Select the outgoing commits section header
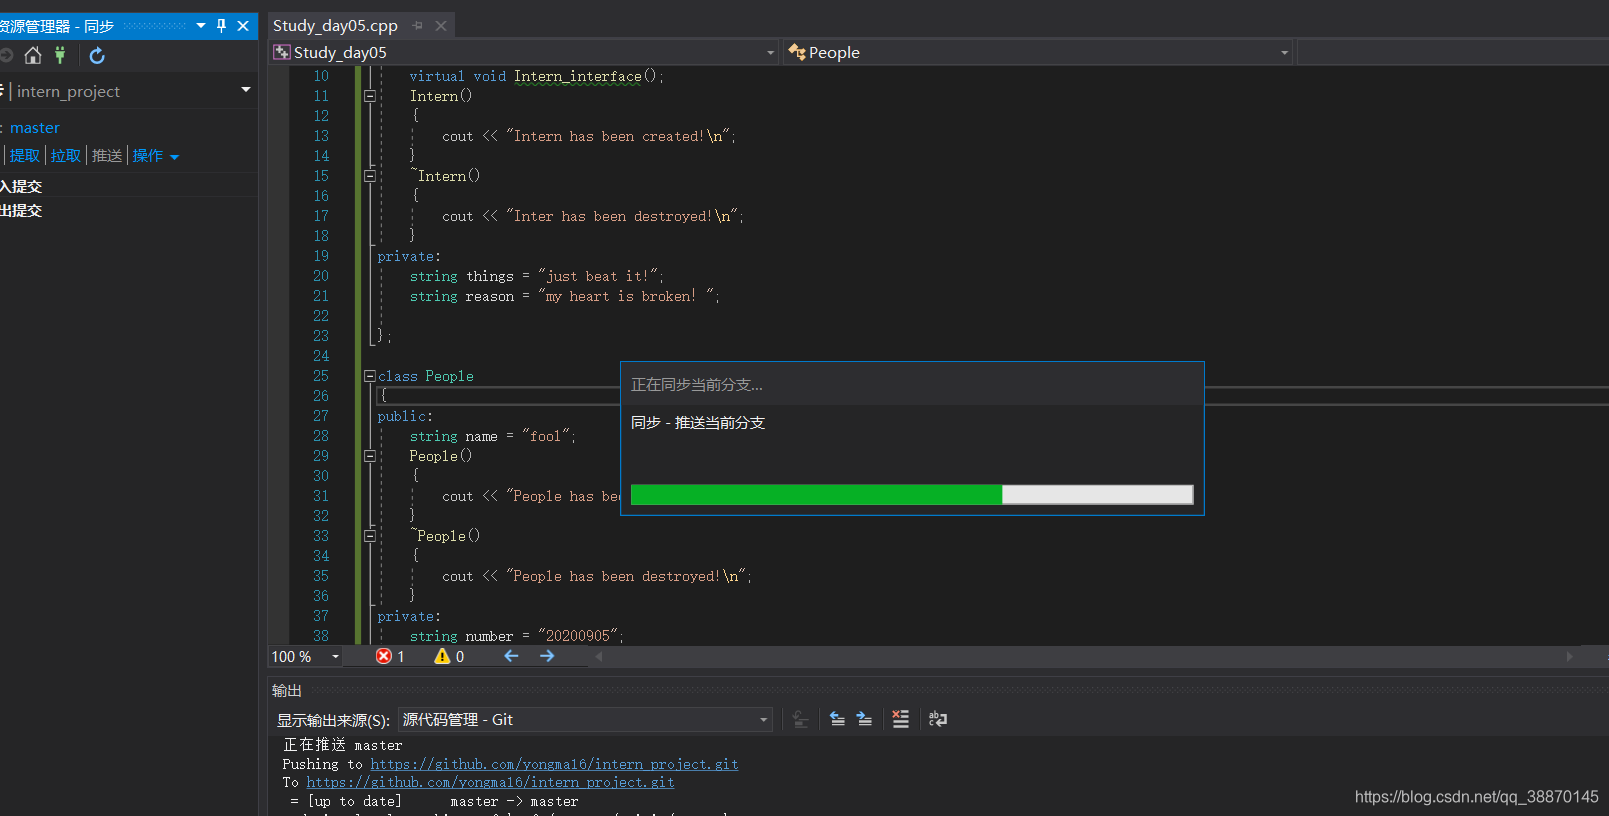This screenshot has height=816, width=1609. pyautogui.click(x=21, y=211)
